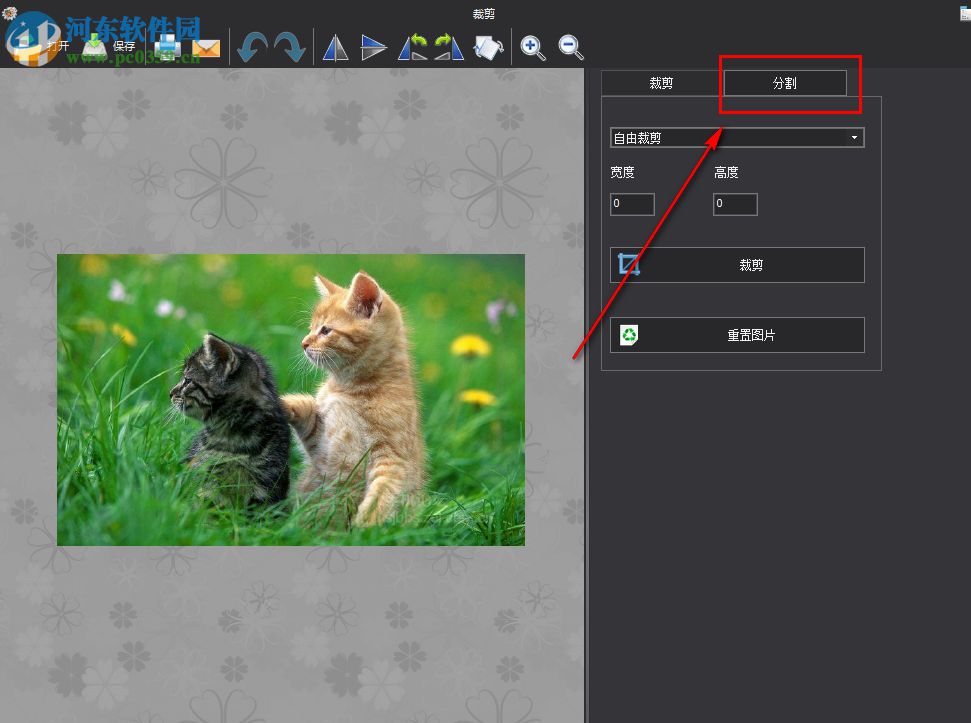Click the 高度 height input field
Image resolution: width=971 pixels, height=723 pixels.
point(735,204)
